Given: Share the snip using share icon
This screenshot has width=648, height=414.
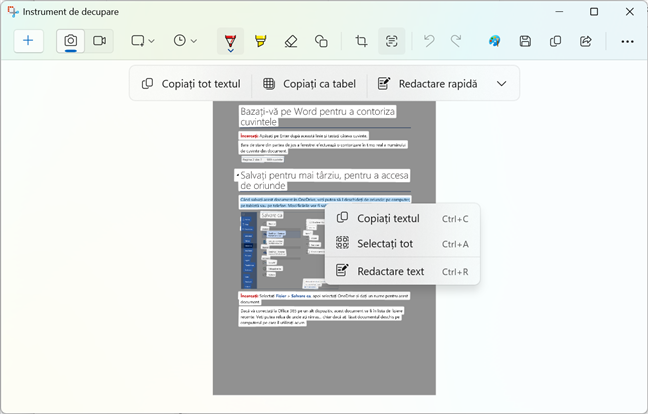Looking at the screenshot, I should (586, 41).
